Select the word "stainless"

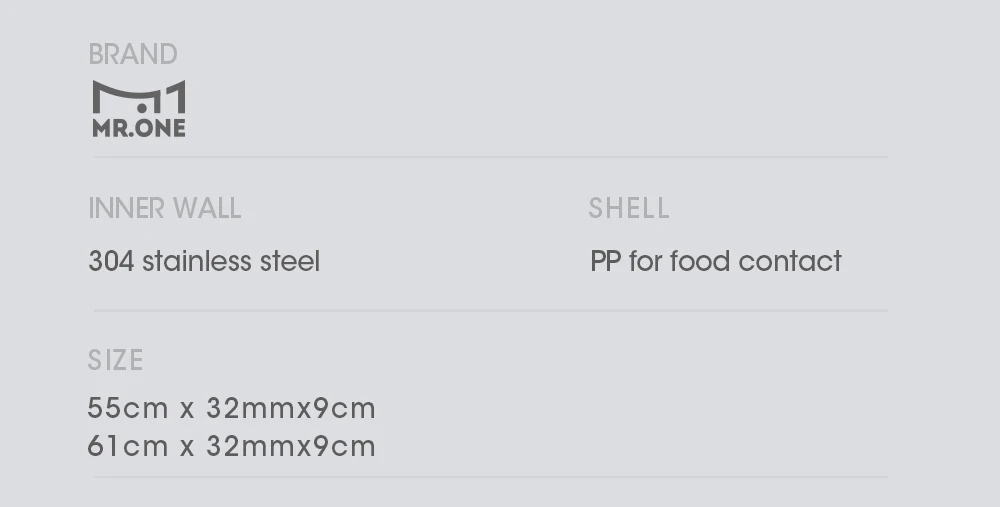[197, 262]
